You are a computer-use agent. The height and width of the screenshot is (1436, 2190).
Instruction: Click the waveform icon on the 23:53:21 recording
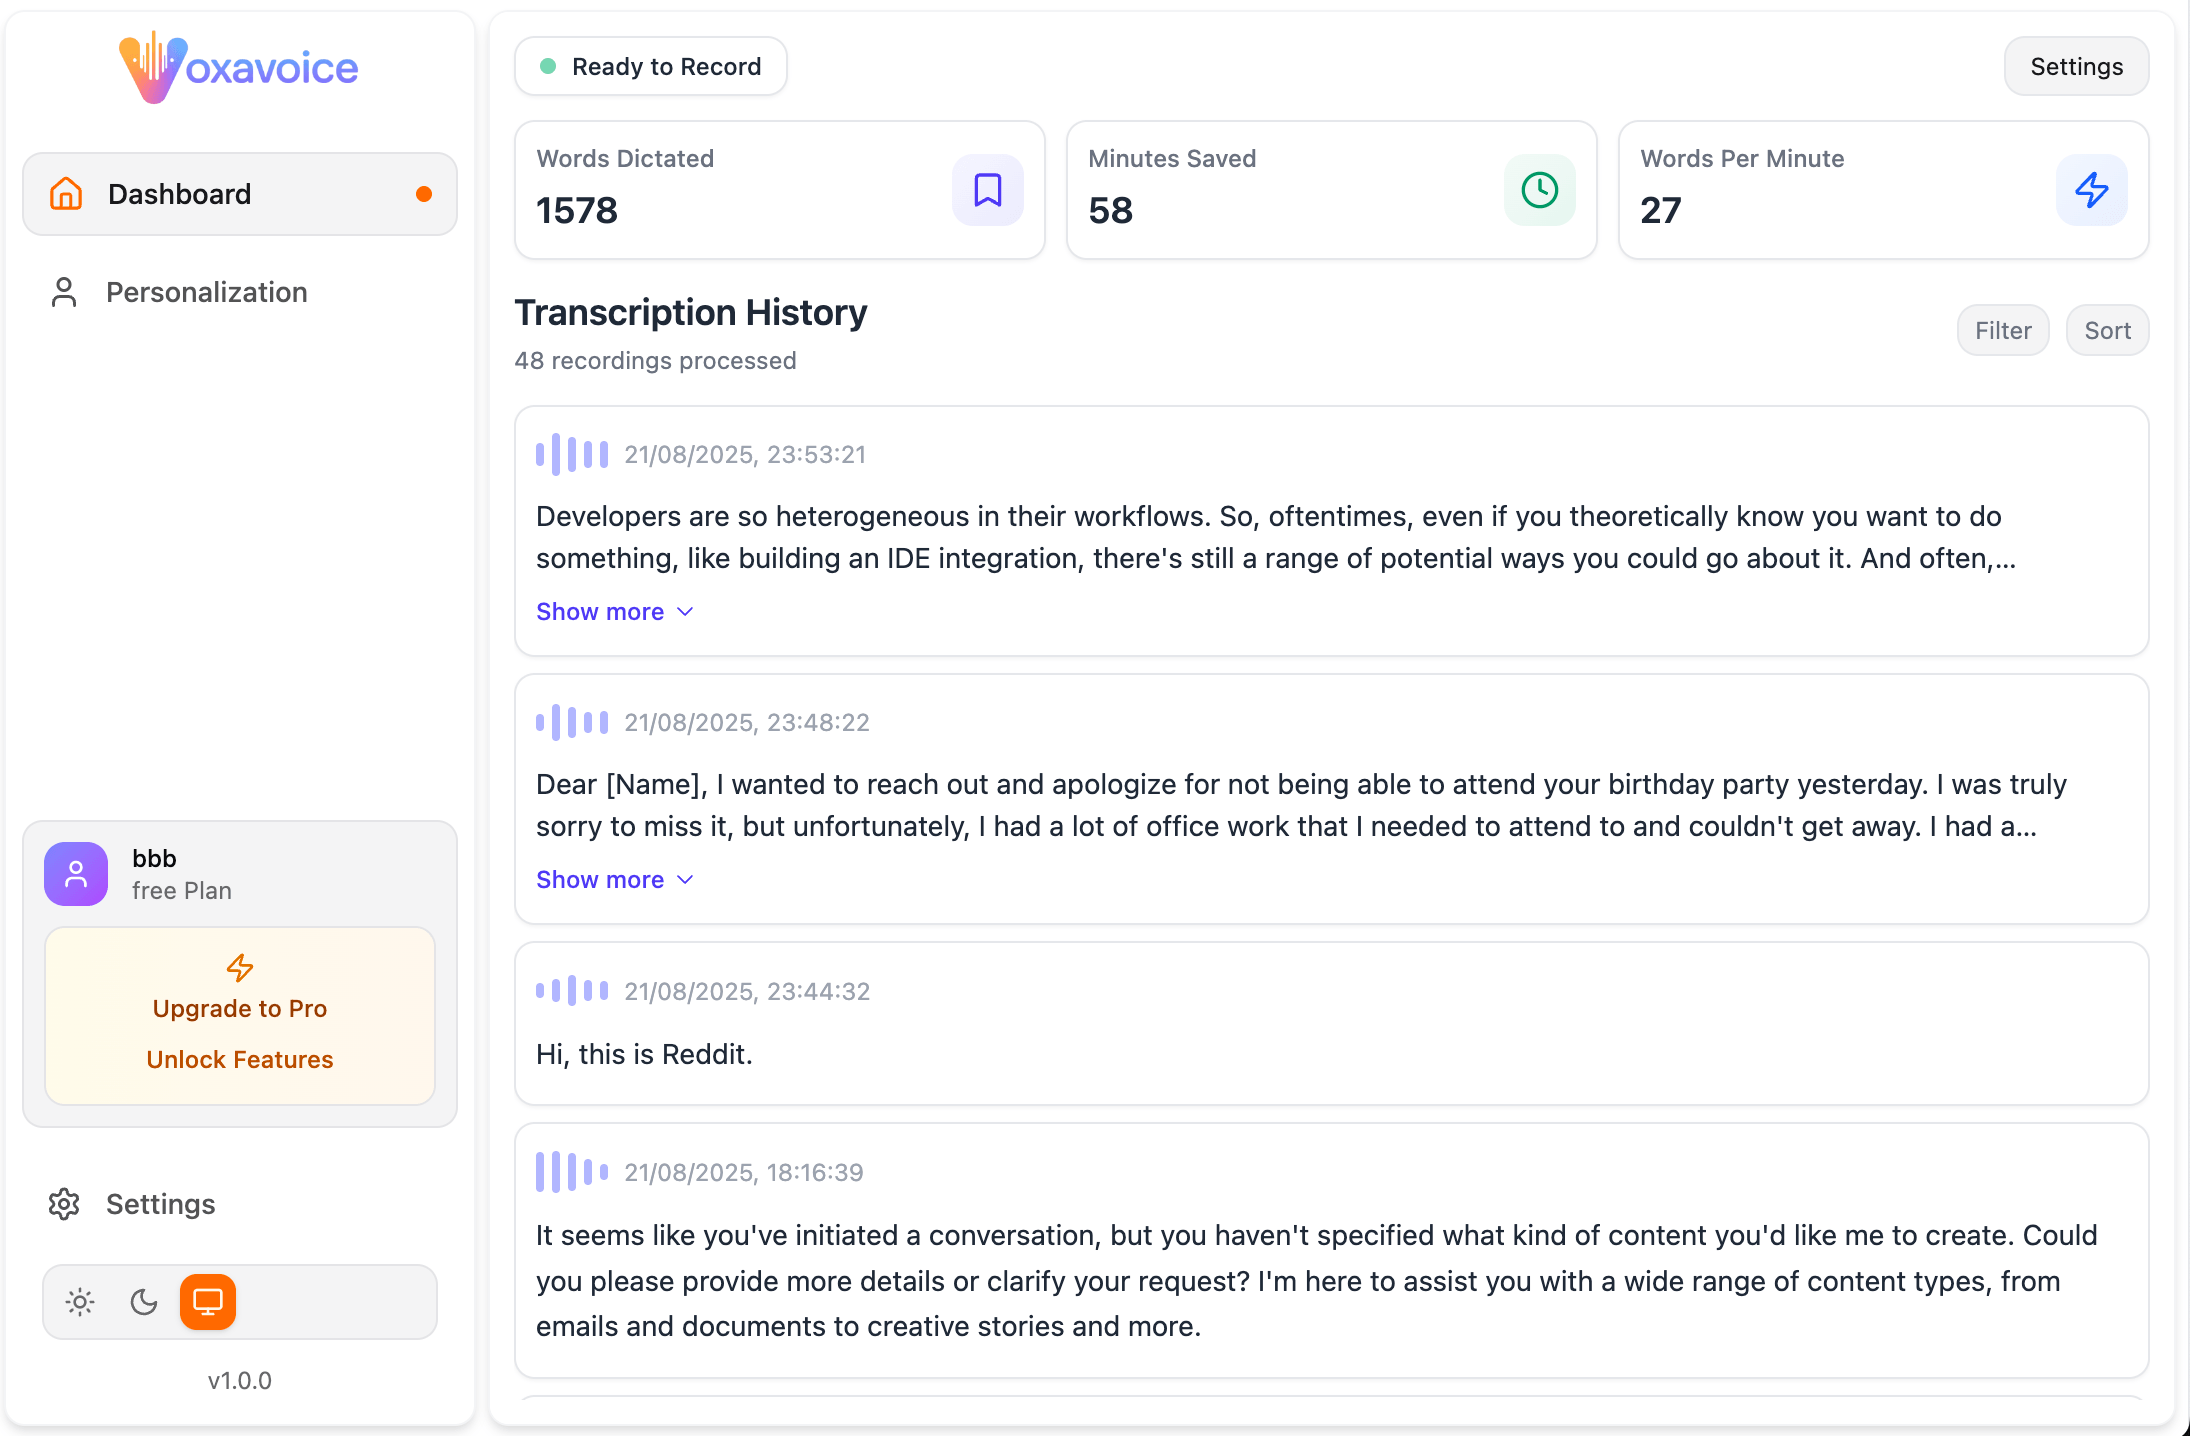[x=572, y=455]
